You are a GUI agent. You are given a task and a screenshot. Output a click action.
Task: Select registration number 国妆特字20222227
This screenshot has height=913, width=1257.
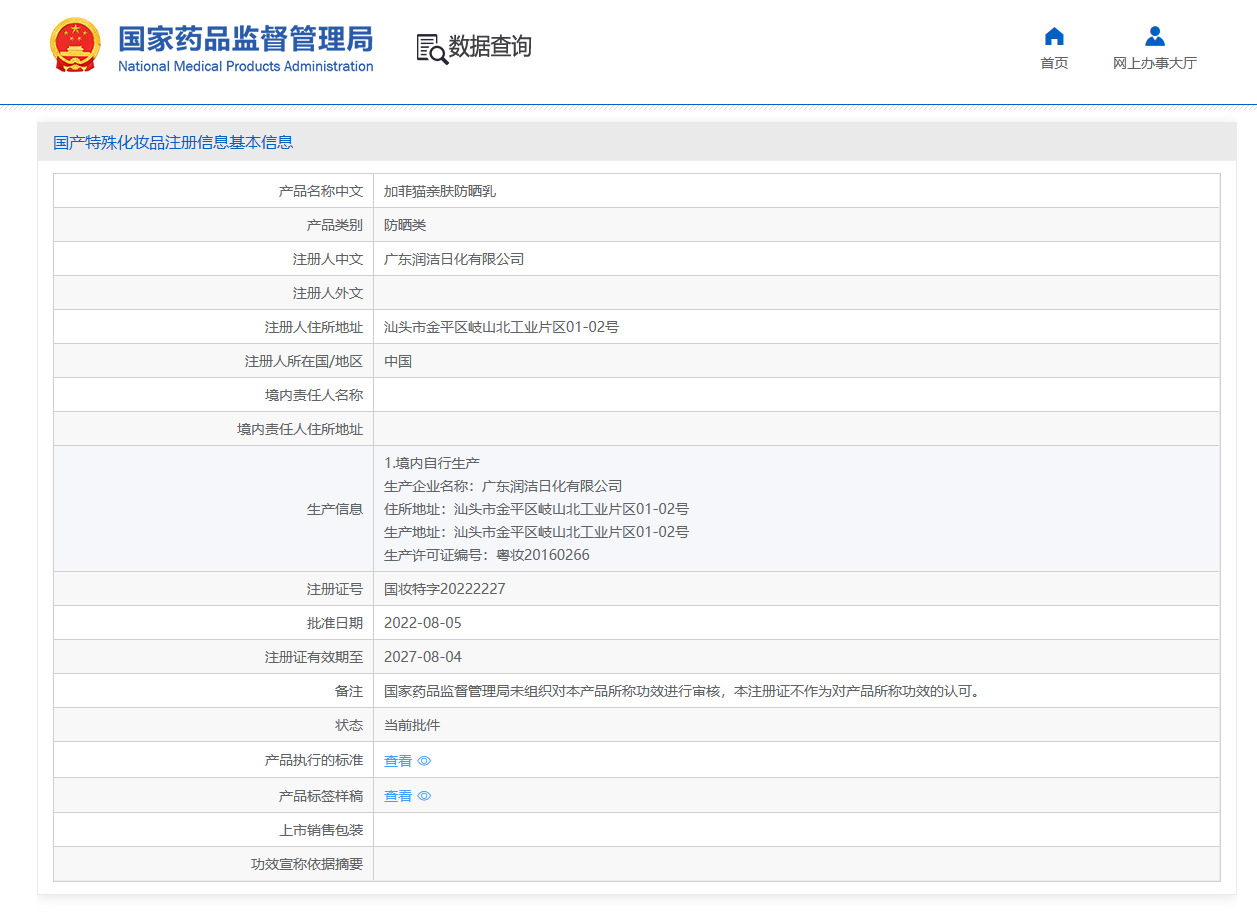[x=445, y=589]
